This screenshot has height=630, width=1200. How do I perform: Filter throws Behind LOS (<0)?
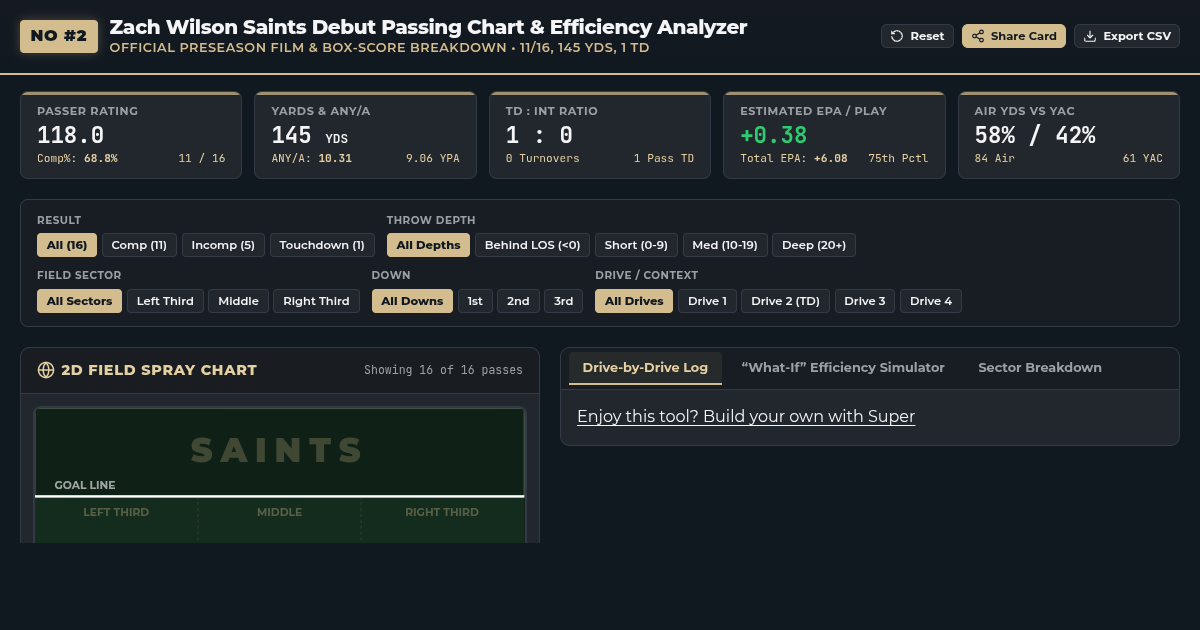(532, 245)
